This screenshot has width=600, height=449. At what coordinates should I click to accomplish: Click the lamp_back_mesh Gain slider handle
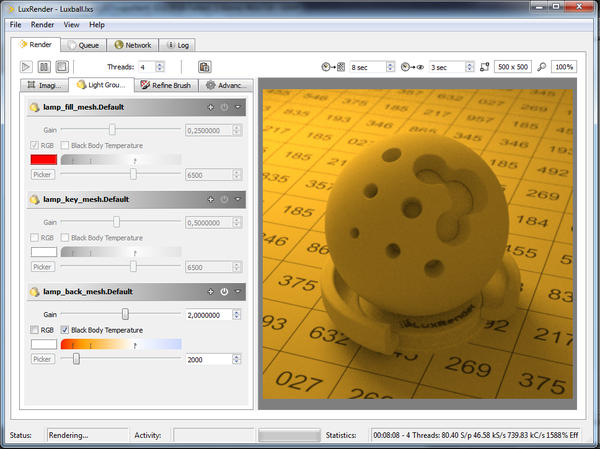point(125,314)
